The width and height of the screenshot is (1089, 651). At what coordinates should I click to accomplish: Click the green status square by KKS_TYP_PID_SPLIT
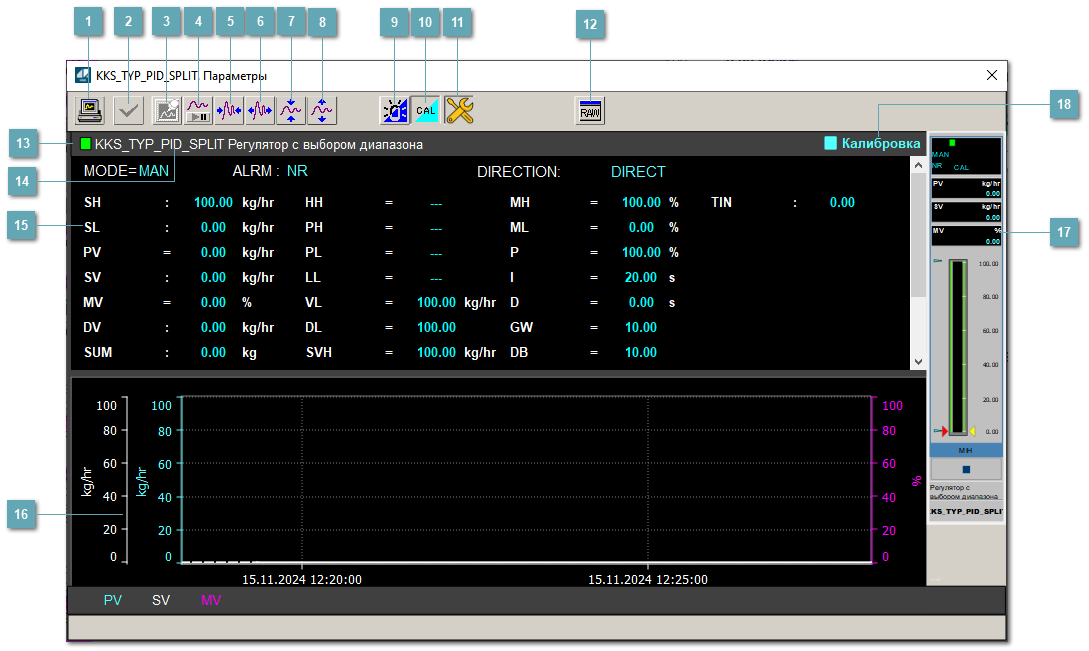click(85, 144)
